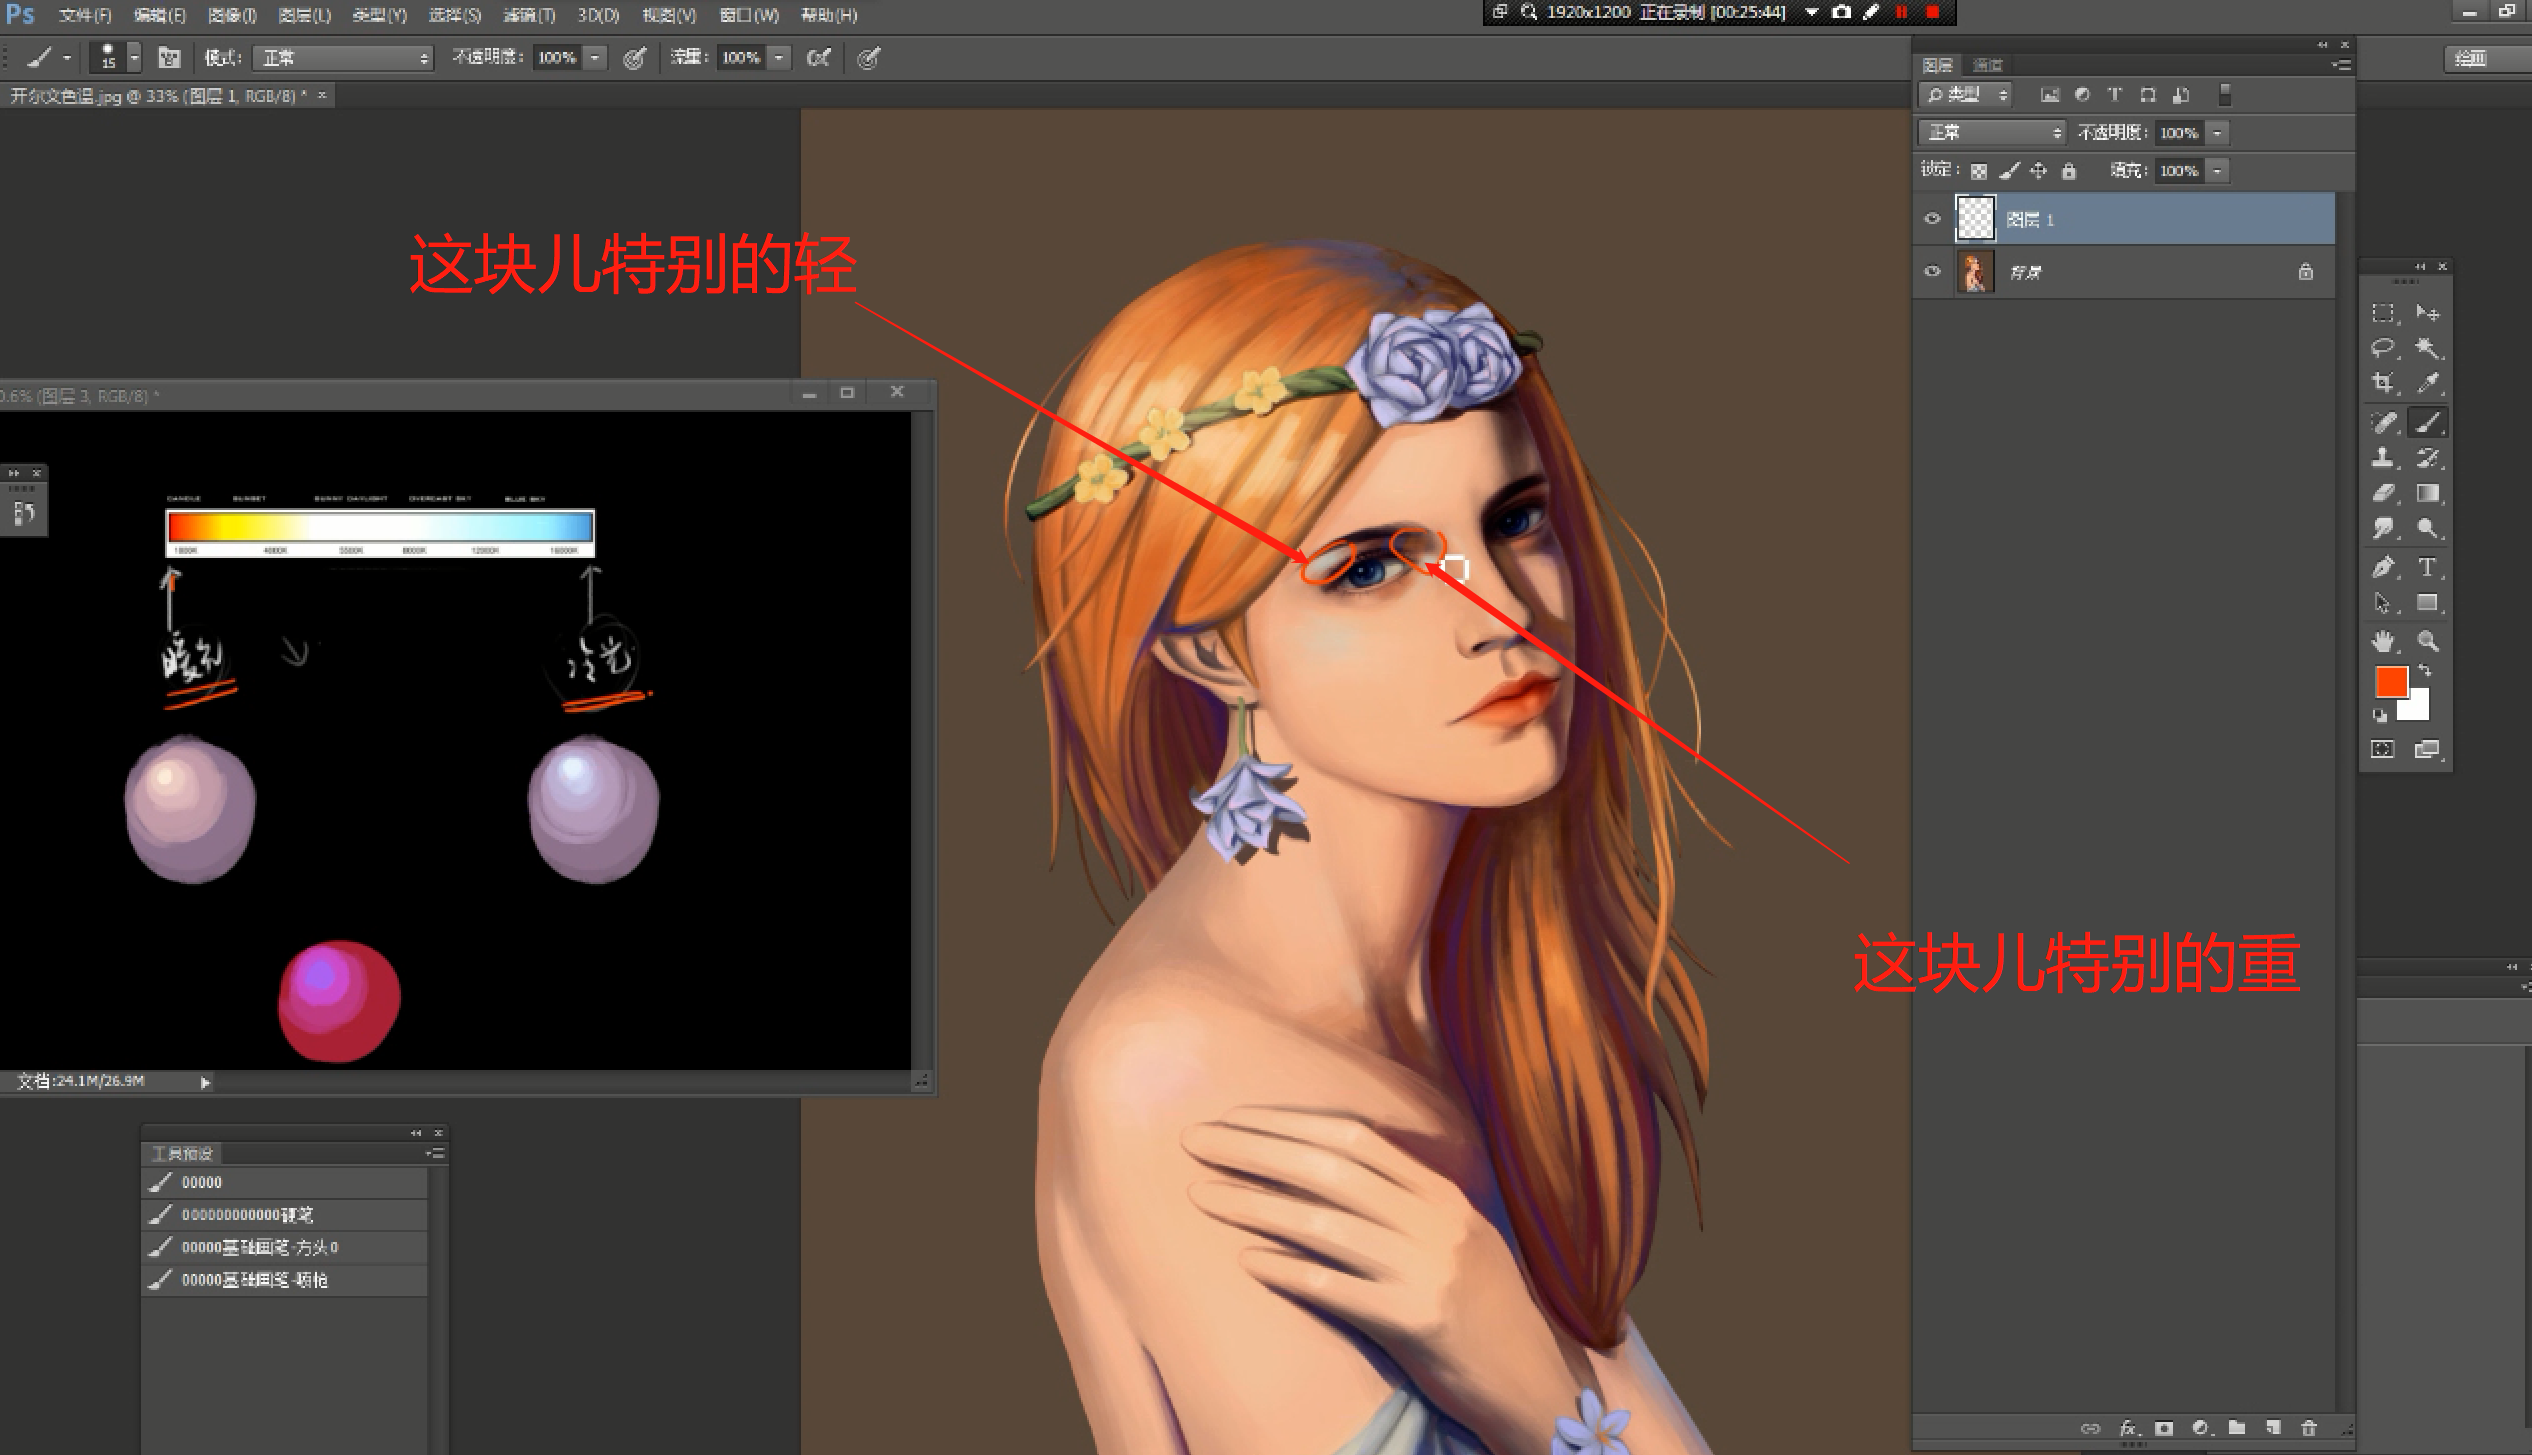Select the Eyedropper tool
Screen dimensions: 2532x1455
(x=2427, y=383)
